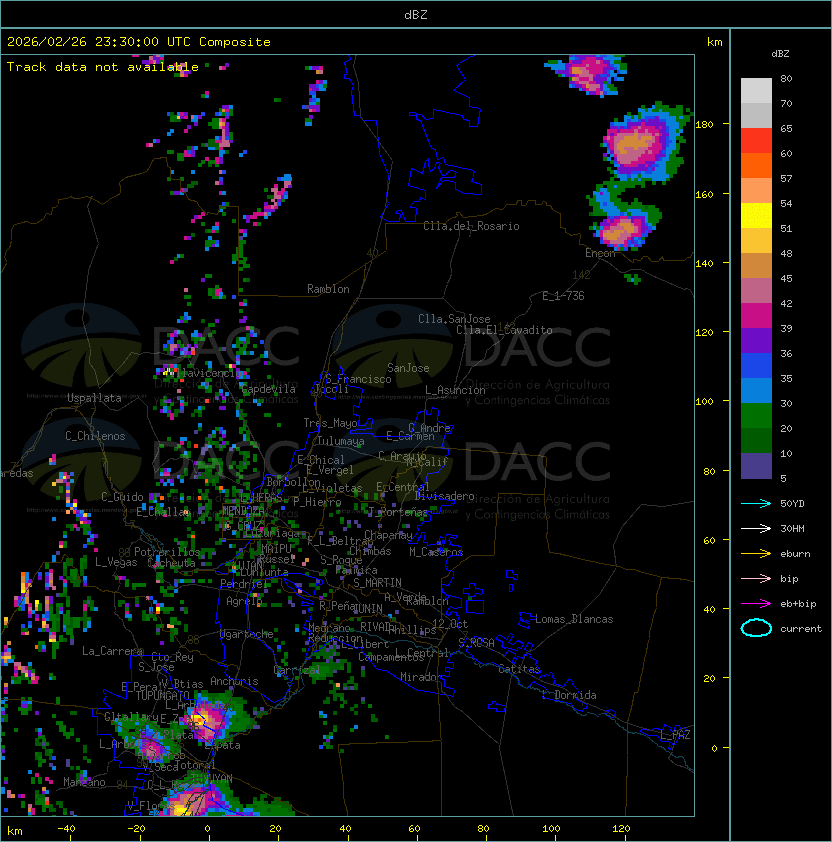Click the S_MARTIN place label

(x=377, y=583)
